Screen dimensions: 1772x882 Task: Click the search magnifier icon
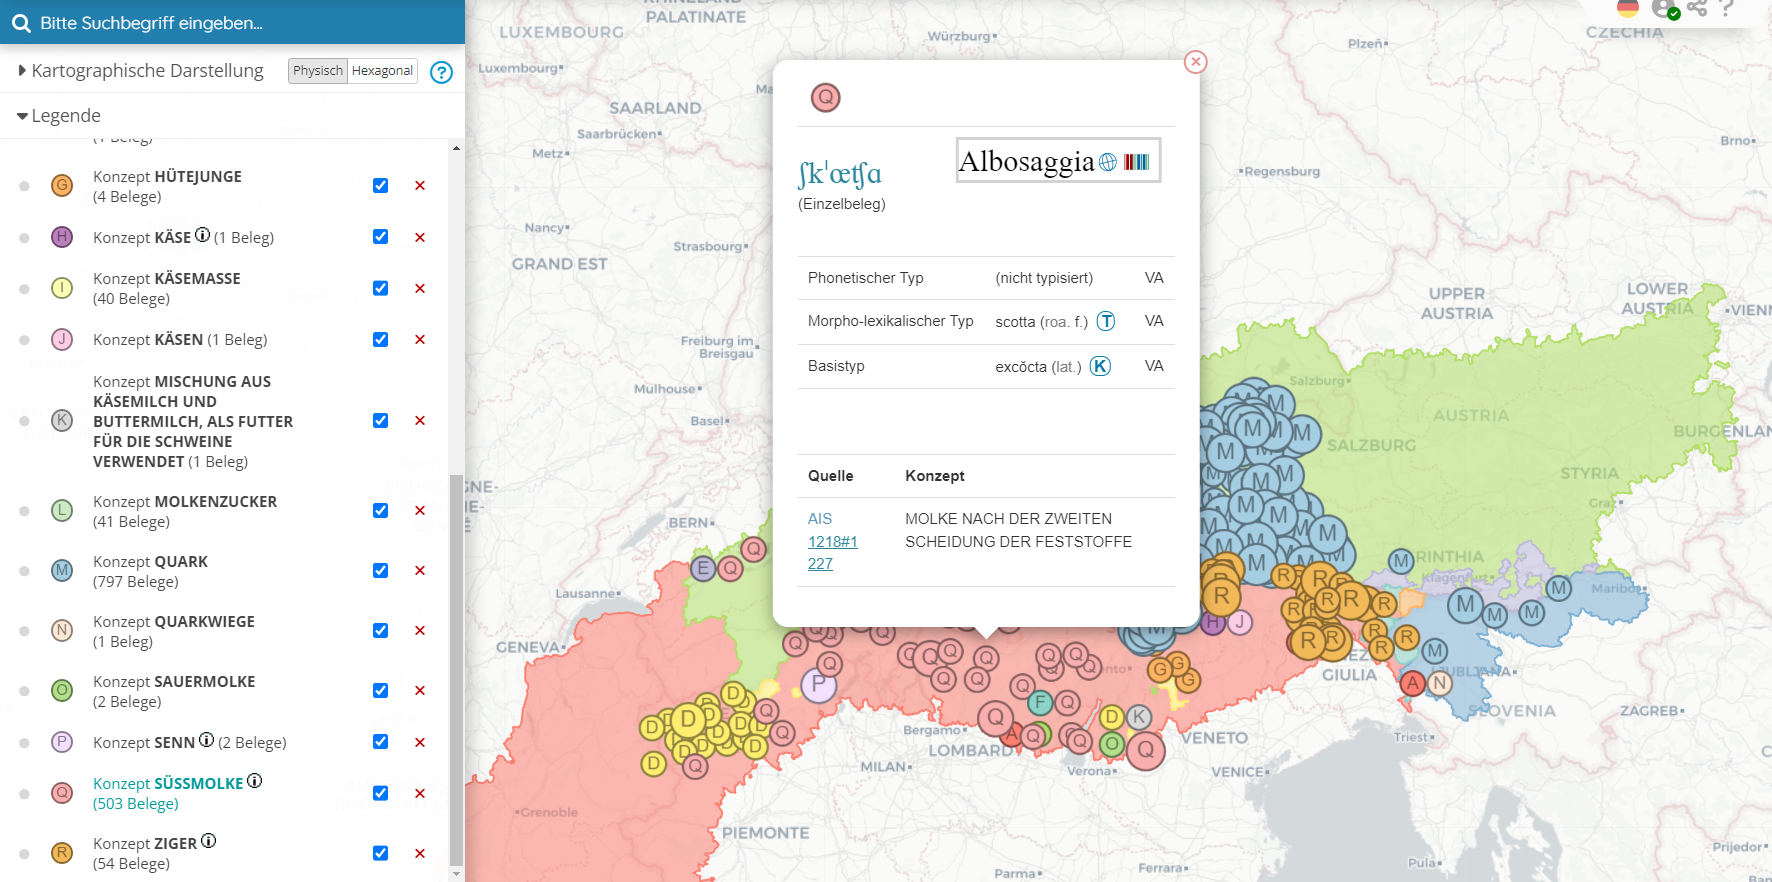[x=21, y=23]
